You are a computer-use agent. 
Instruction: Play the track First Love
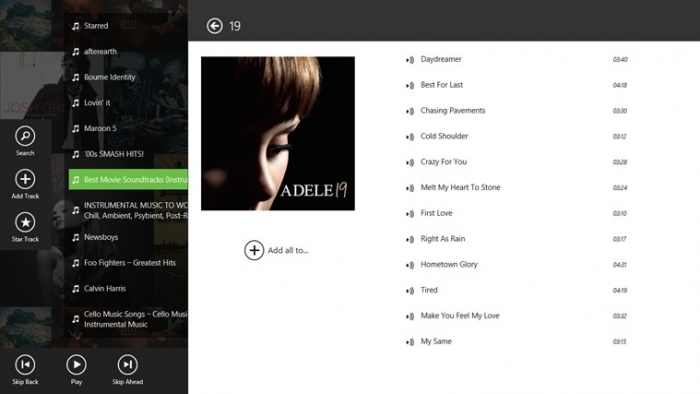coord(436,213)
